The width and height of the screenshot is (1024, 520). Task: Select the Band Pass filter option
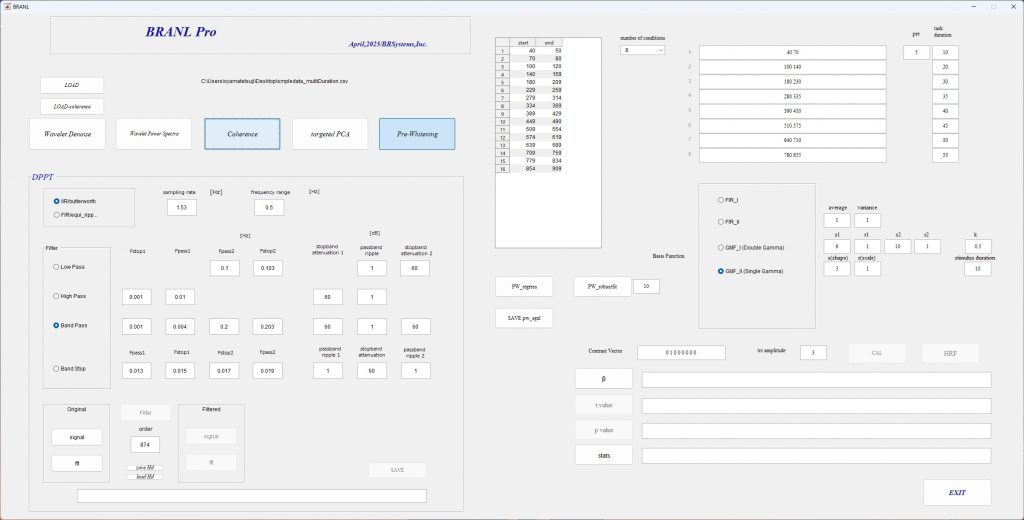69,325
